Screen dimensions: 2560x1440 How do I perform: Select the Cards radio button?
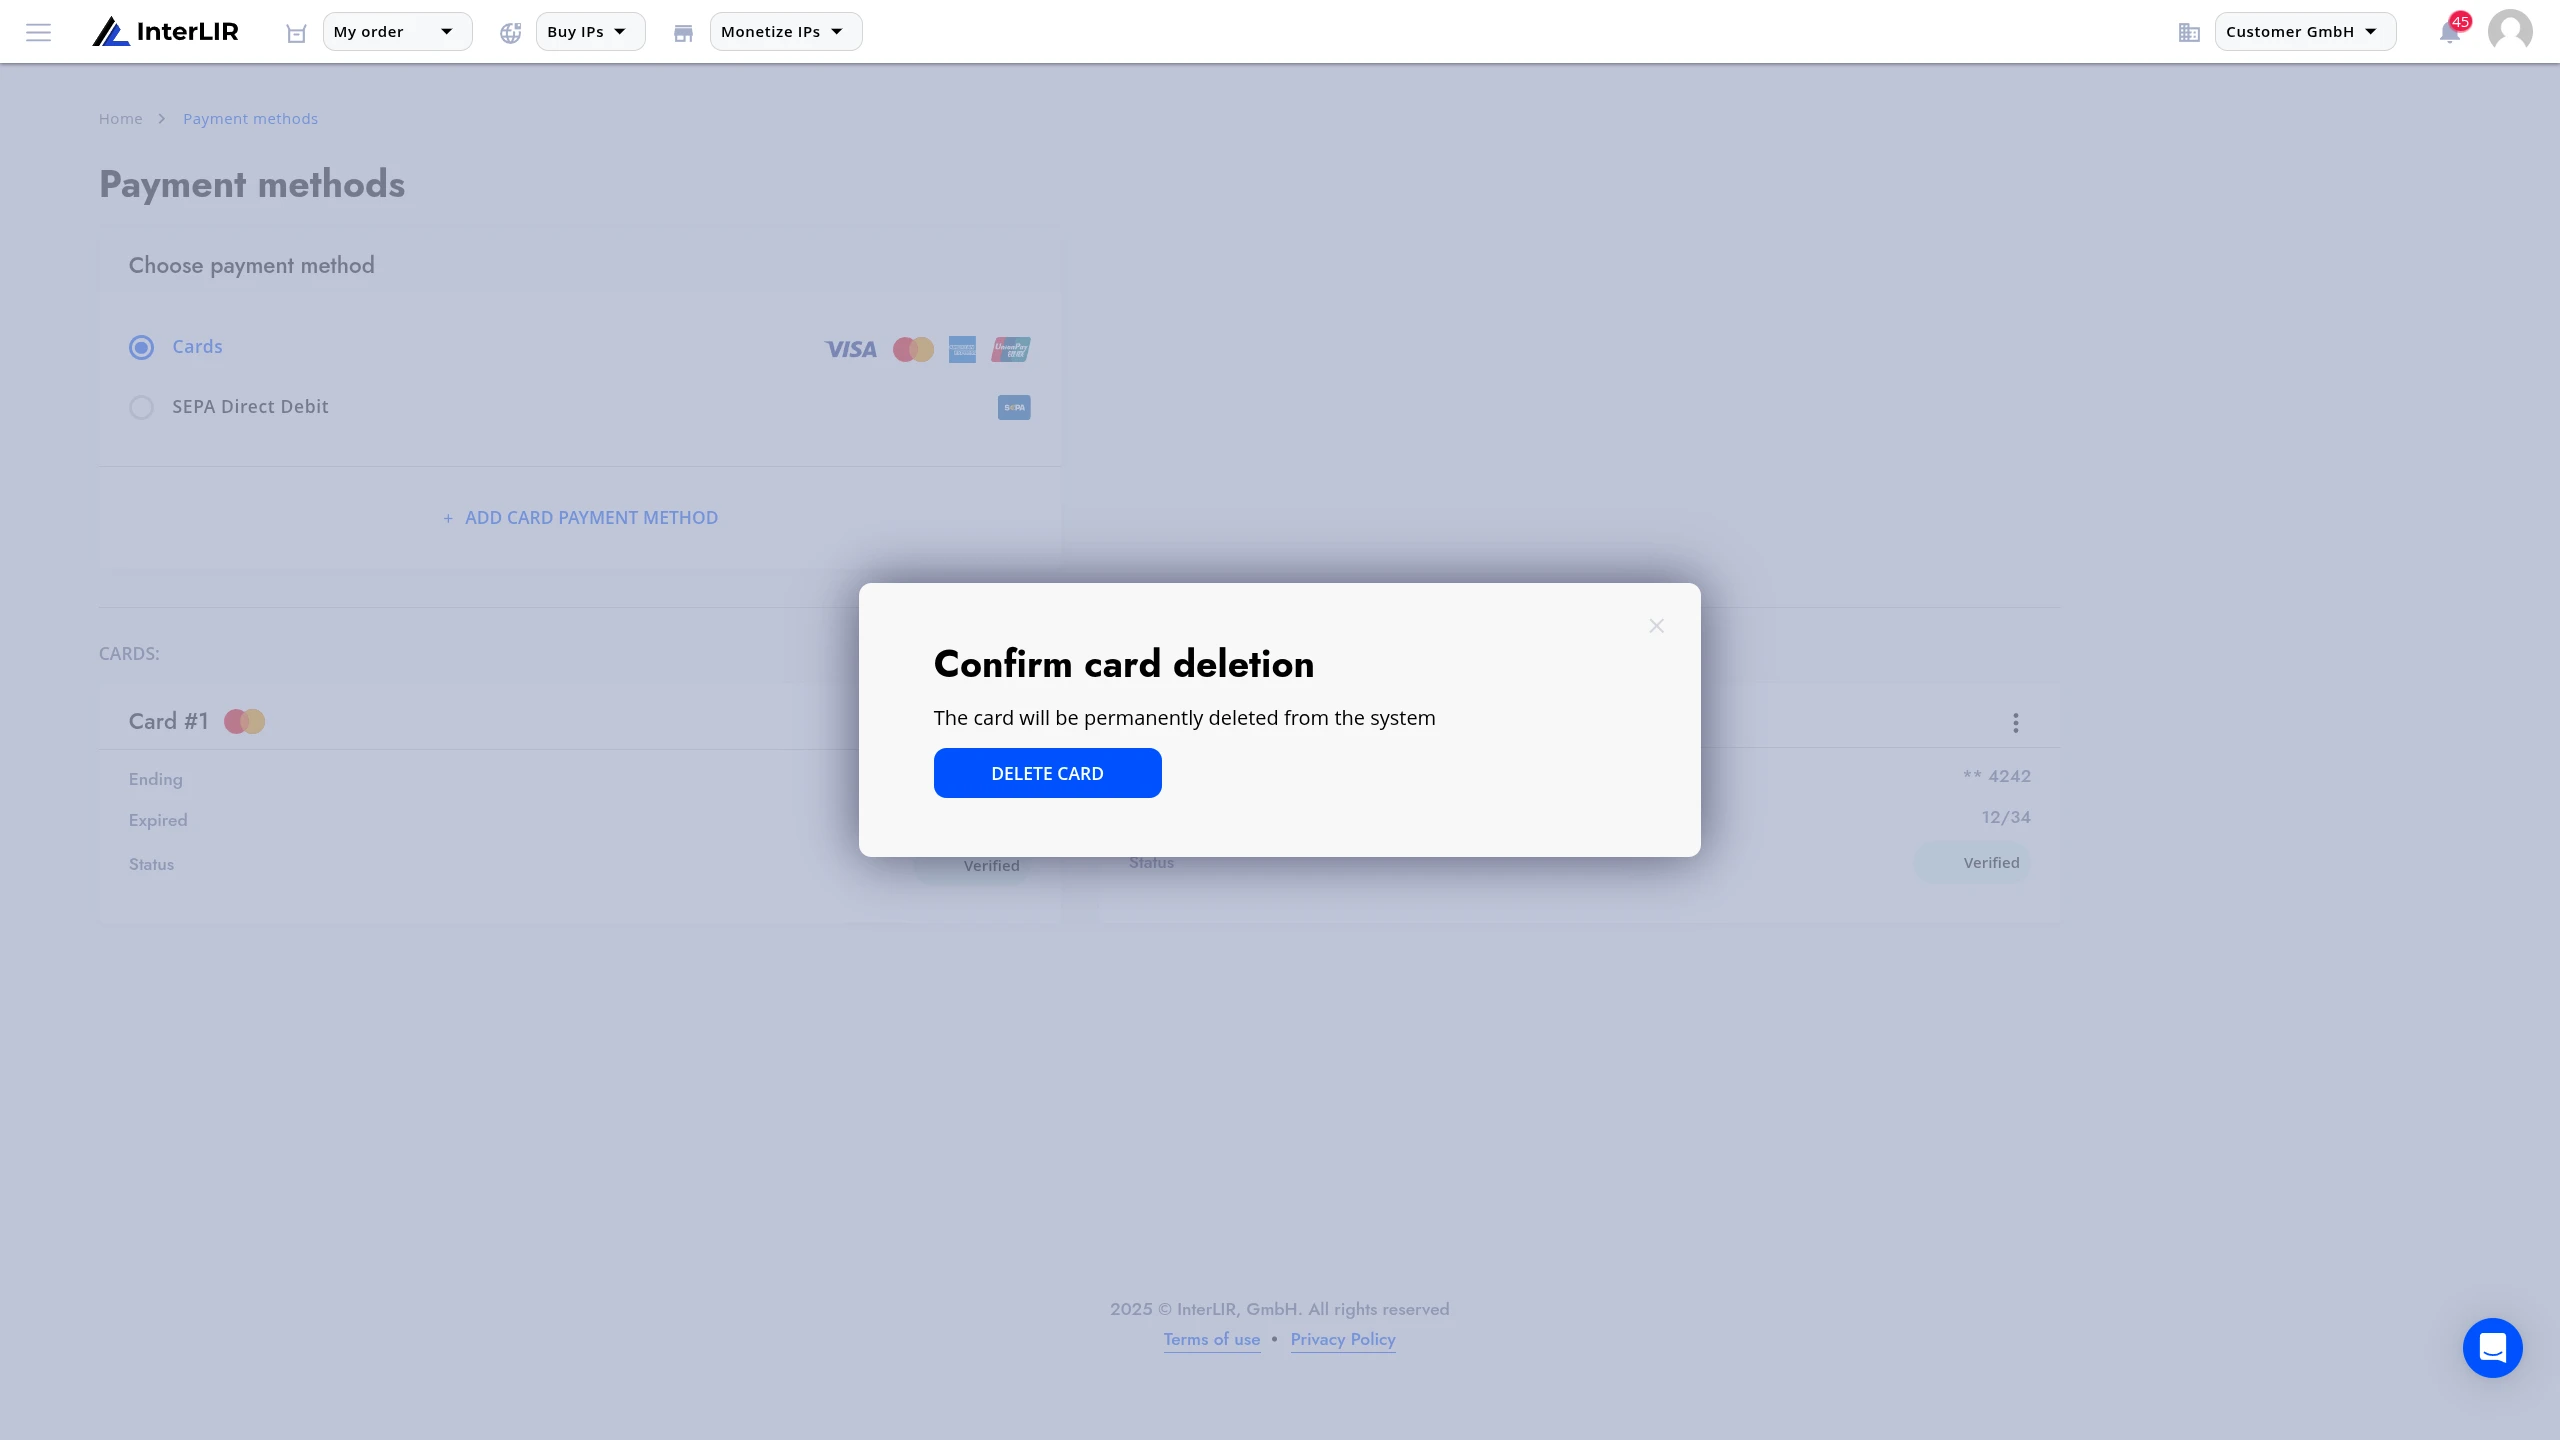click(141, 347)
